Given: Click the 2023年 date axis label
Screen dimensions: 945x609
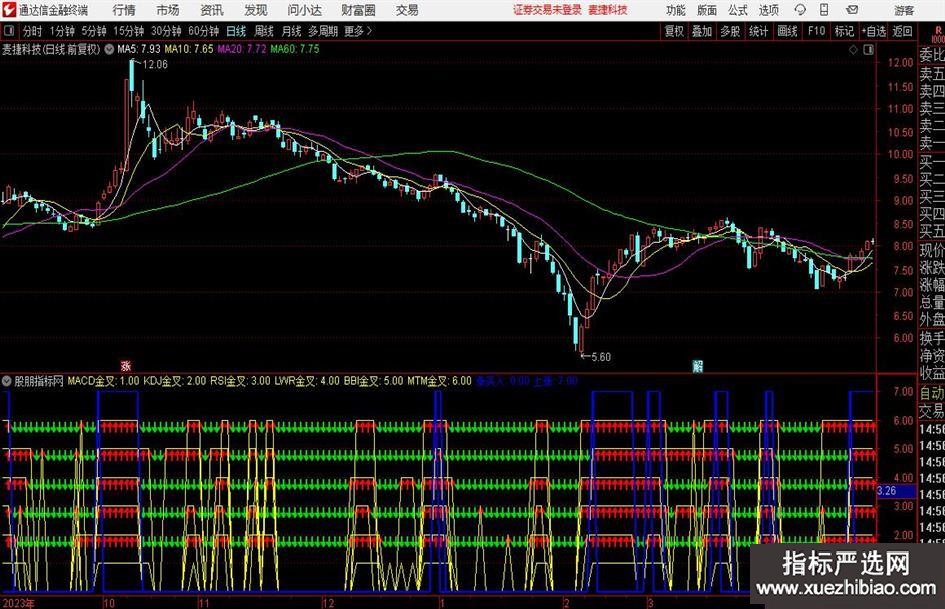Looking at the screenshot, I should (19, 603).
